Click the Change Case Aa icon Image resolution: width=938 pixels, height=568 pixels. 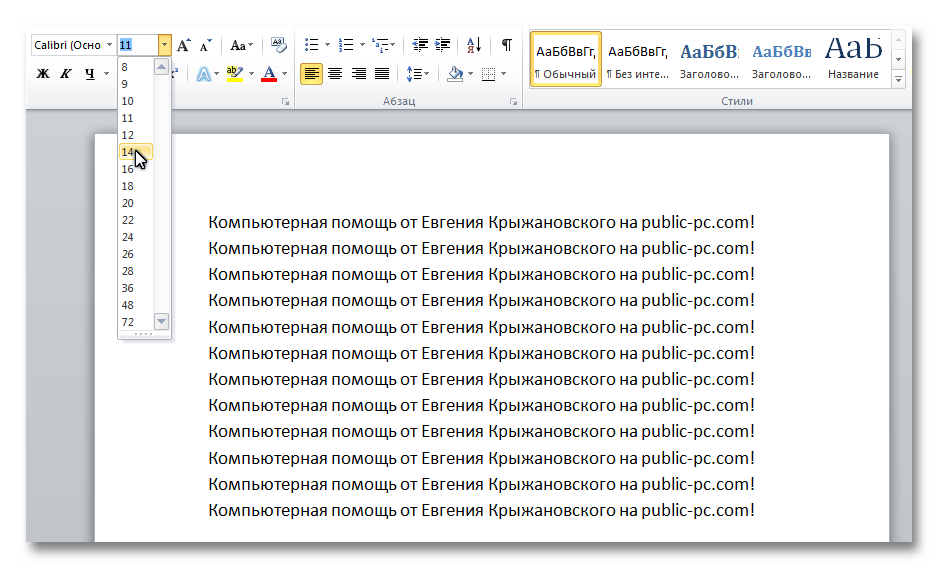238,45
